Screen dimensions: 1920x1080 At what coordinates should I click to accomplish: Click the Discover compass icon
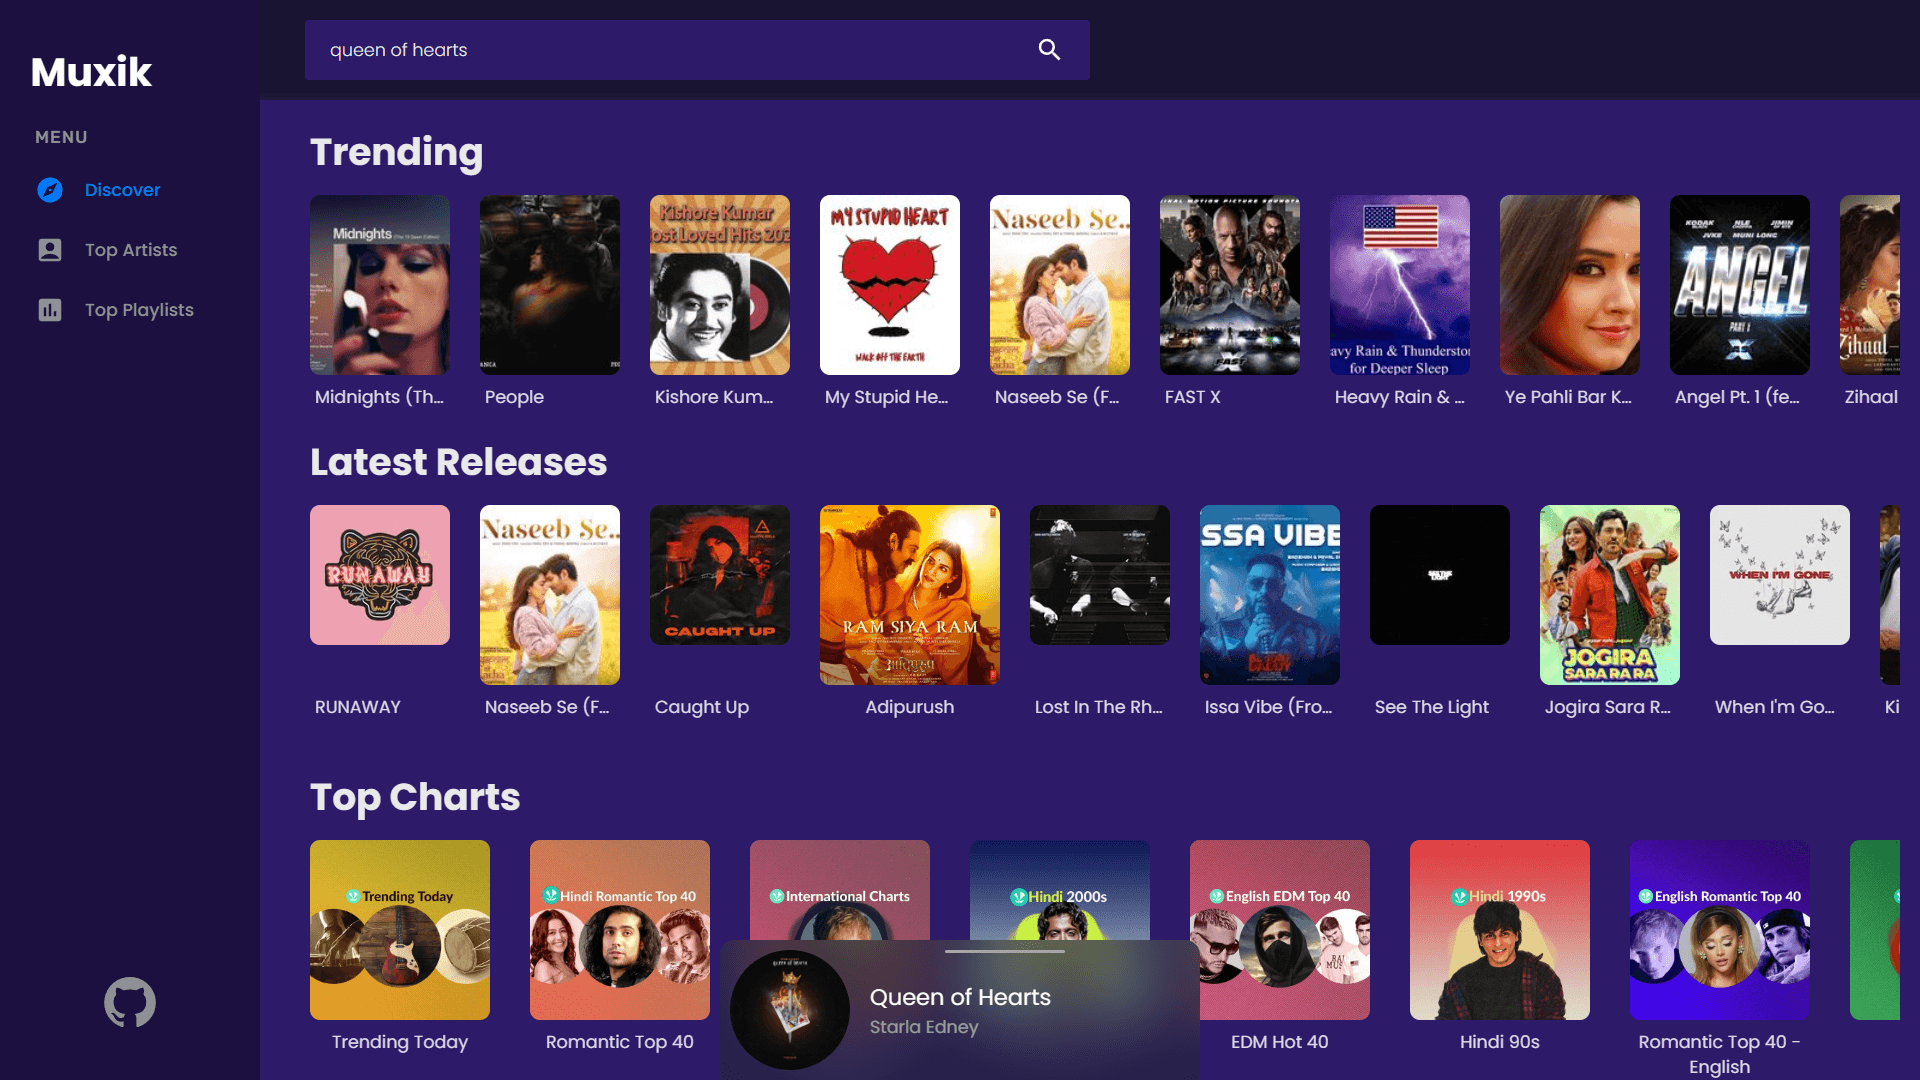[50, 190]
